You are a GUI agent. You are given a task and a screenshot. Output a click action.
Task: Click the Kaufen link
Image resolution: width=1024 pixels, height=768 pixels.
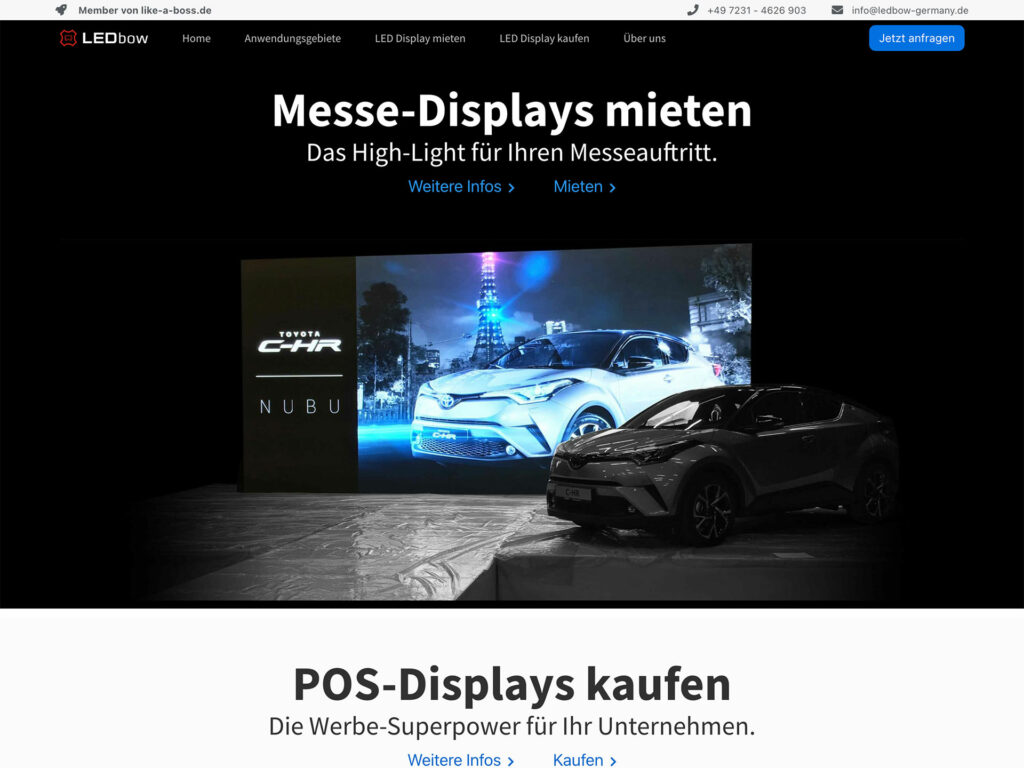click(584, 760)
